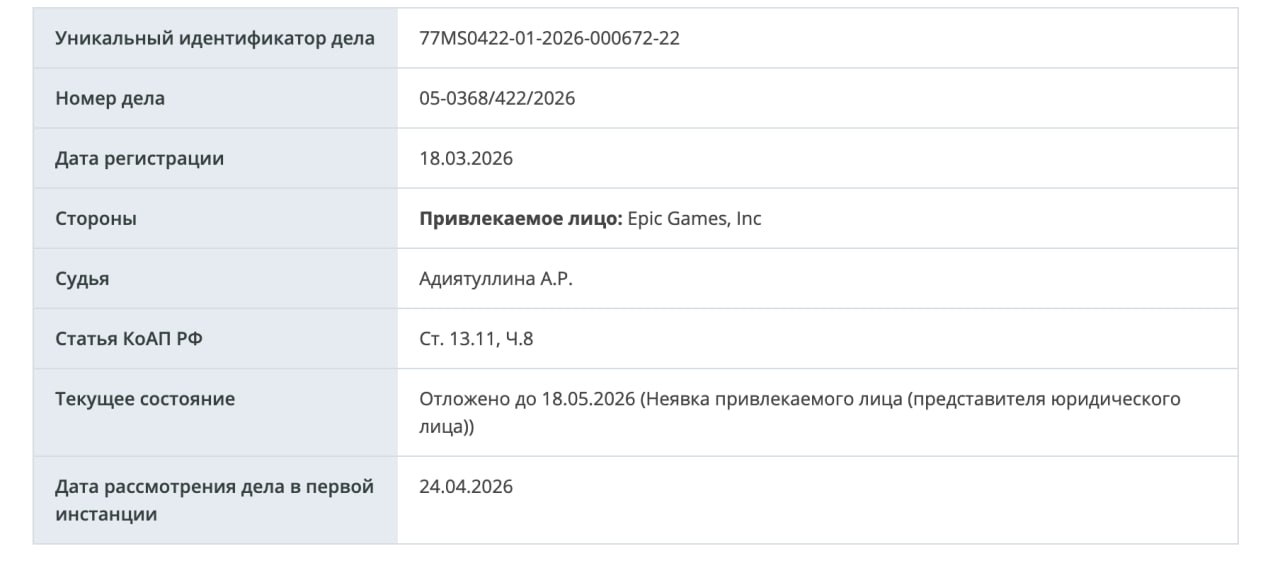1280x563 pixels.
Task: Click the Дата рассмотрения дела в первой инстанции label
Action: tap(214, 501)
